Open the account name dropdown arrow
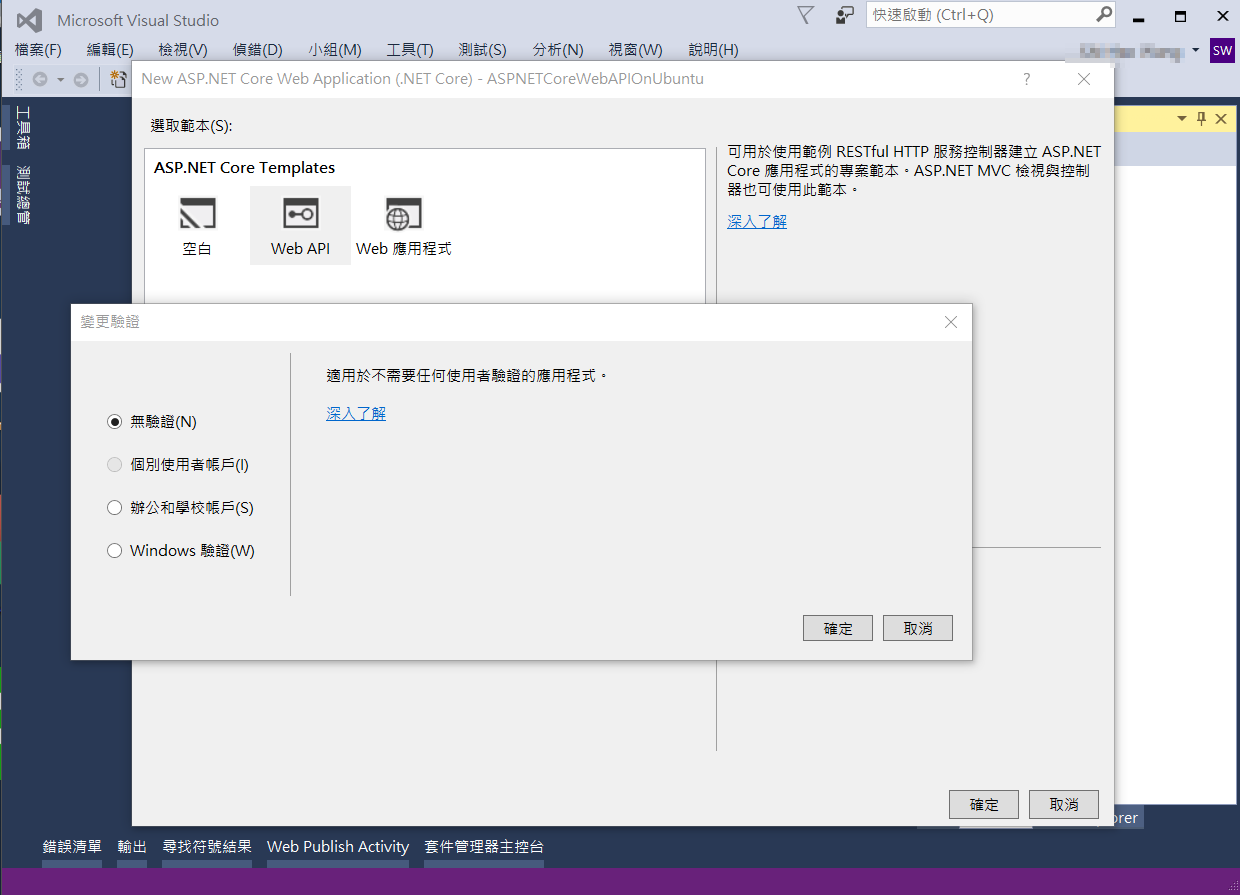1240x895 pixels. pyautogui.click(x=1196, y=50)
